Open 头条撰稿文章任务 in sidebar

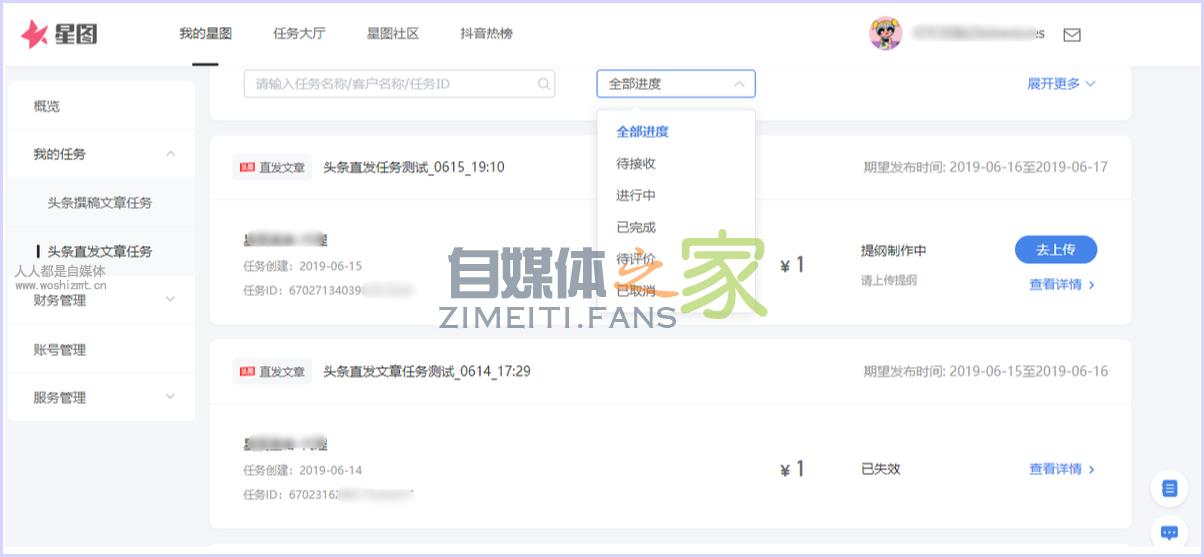100,203
